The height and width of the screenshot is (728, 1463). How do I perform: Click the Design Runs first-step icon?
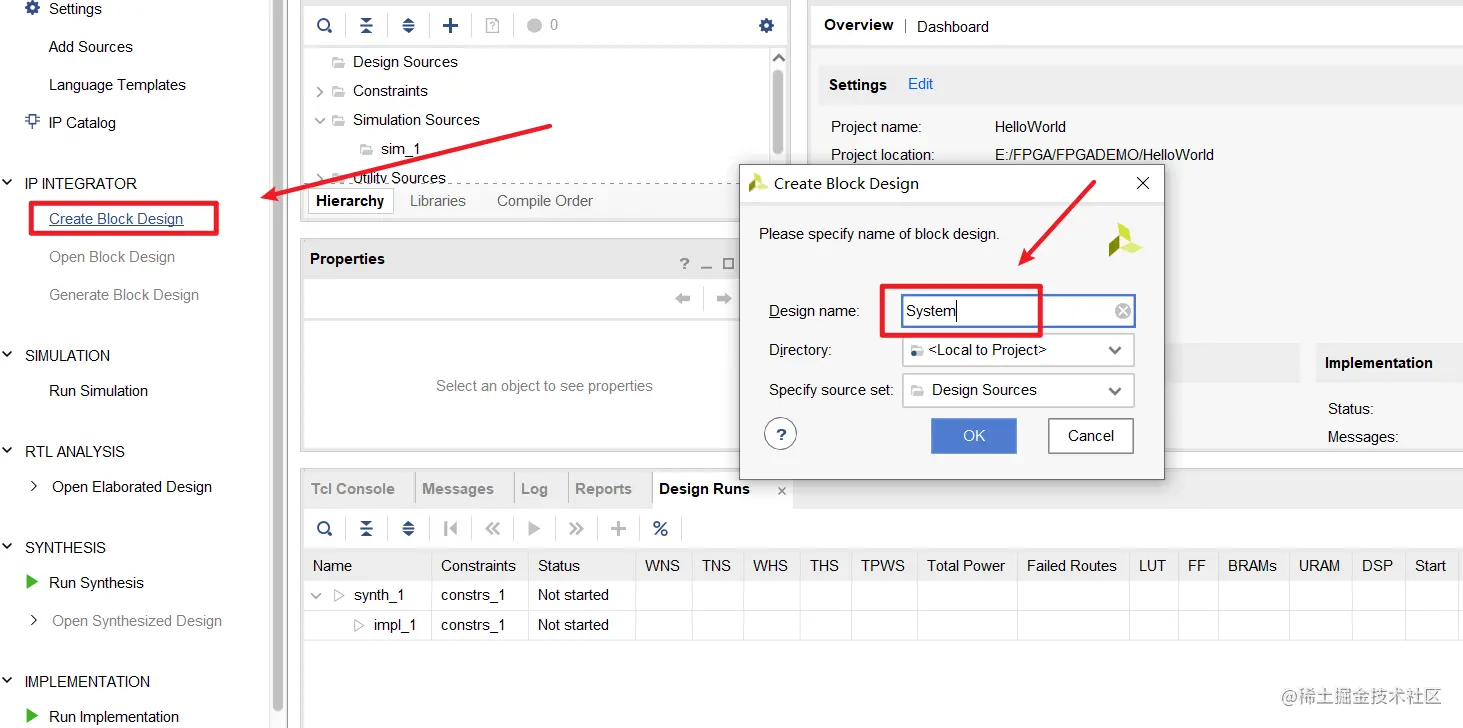(x=450, y=529)
